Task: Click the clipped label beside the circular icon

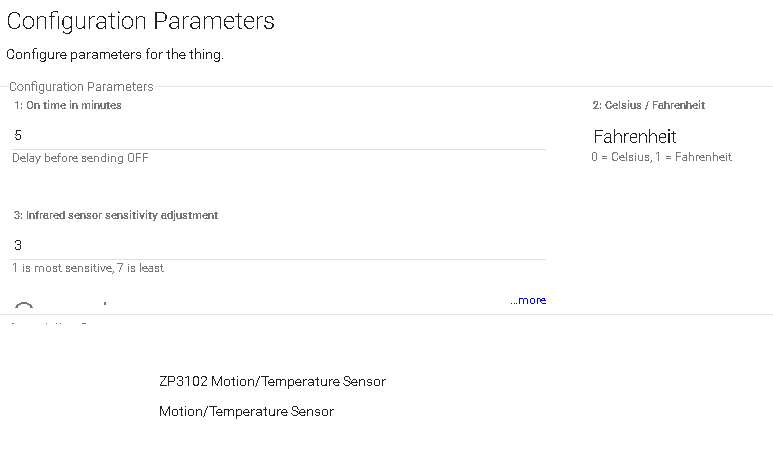Action: 104,303
